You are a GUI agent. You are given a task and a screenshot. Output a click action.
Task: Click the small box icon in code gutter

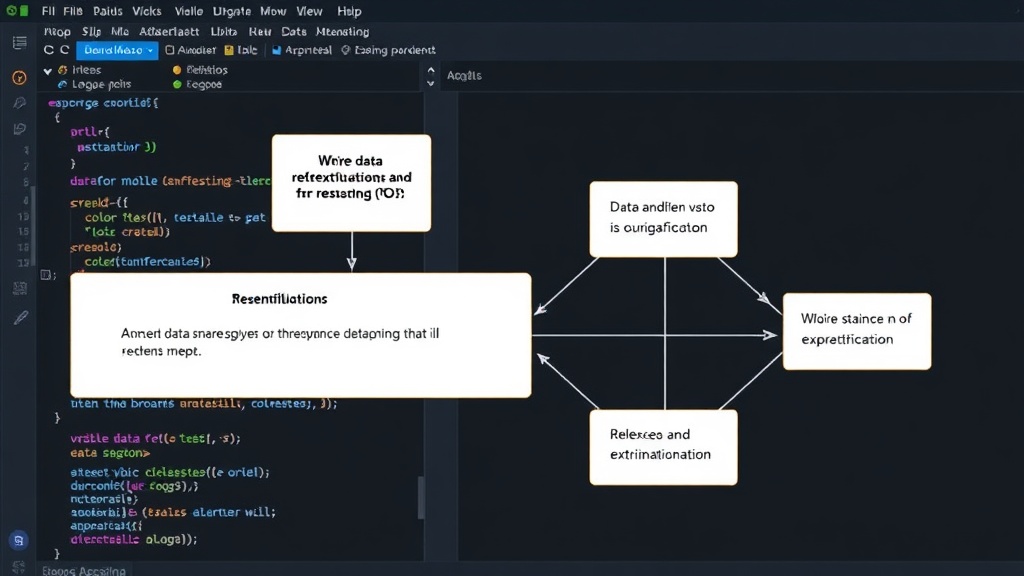coord(46,275)
